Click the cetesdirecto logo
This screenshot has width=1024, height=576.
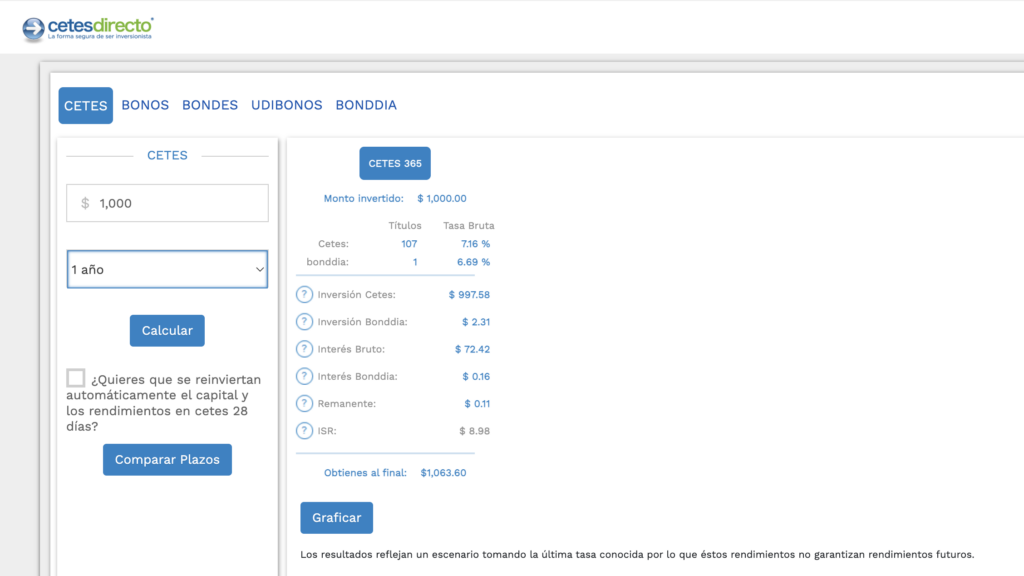coord(88,28)
